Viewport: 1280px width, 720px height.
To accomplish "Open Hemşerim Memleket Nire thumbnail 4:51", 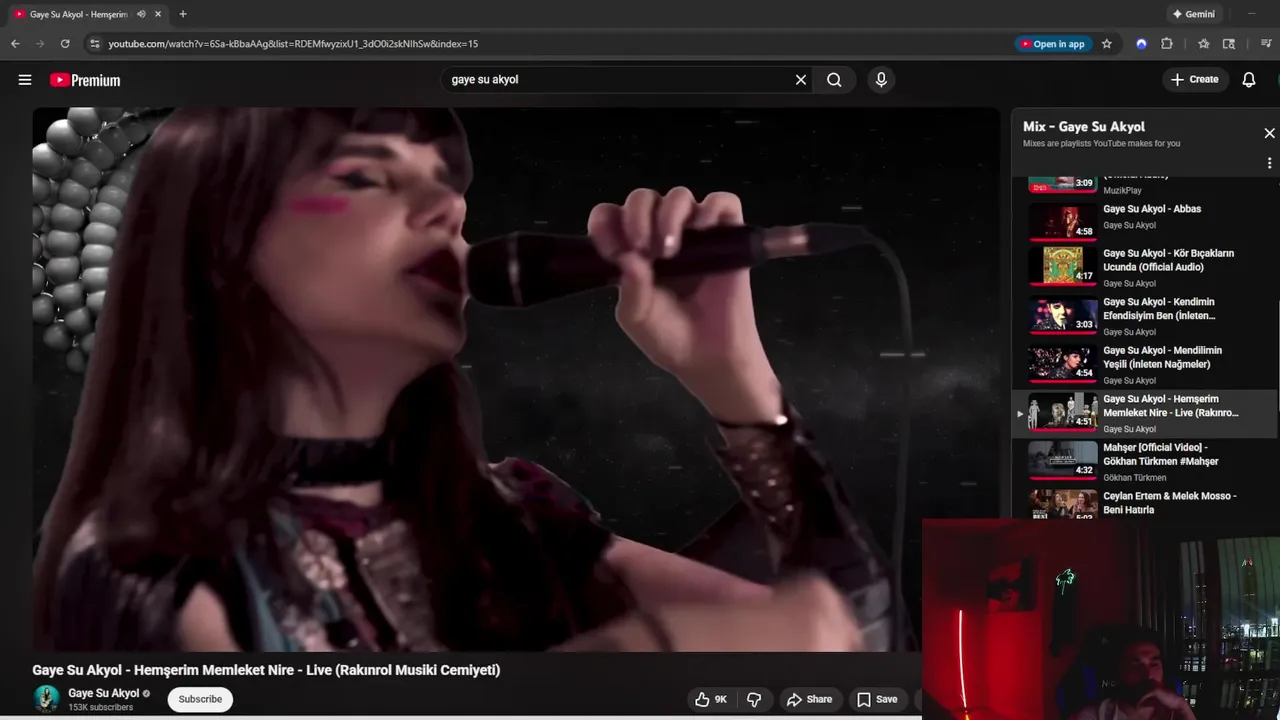I will [1063, 411].
